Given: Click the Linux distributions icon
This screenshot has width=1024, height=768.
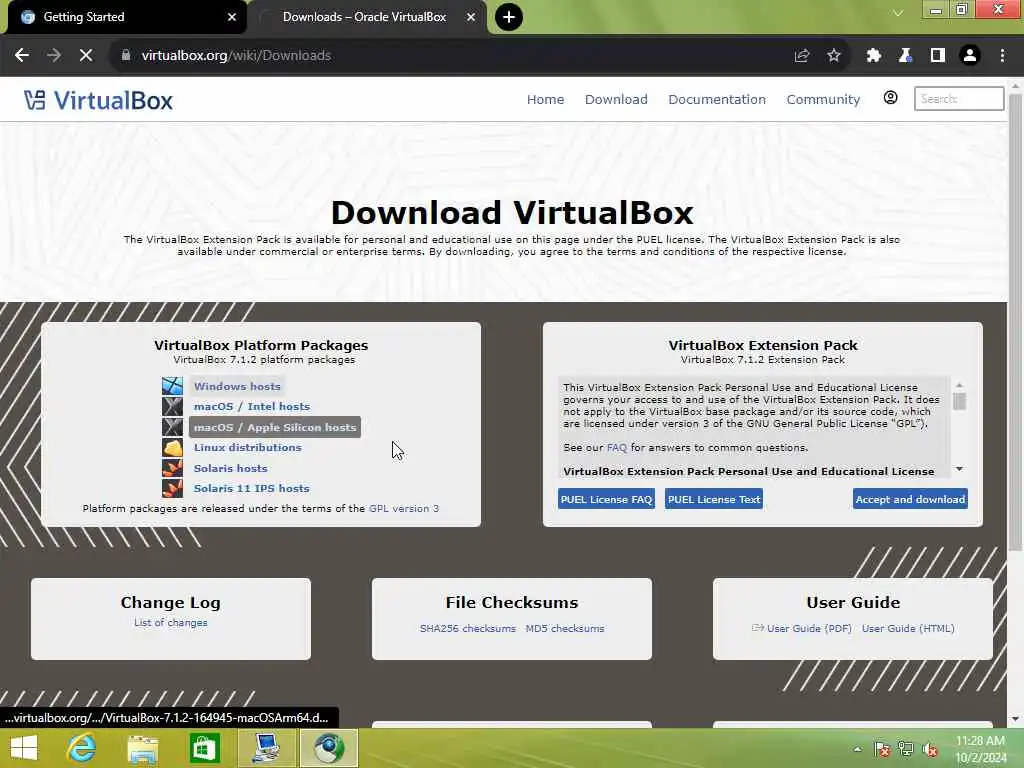Looking at the screenshot, I should pos(172,447).
